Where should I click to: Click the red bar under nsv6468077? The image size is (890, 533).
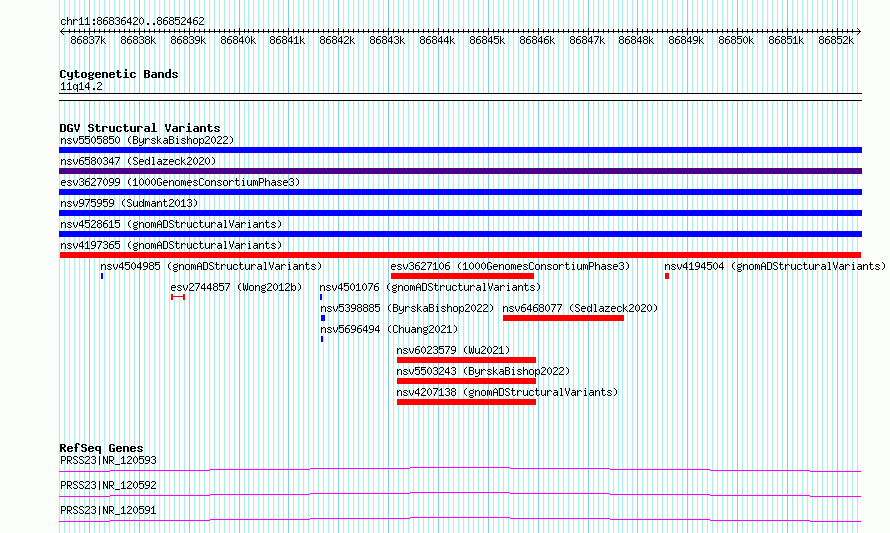563,318
